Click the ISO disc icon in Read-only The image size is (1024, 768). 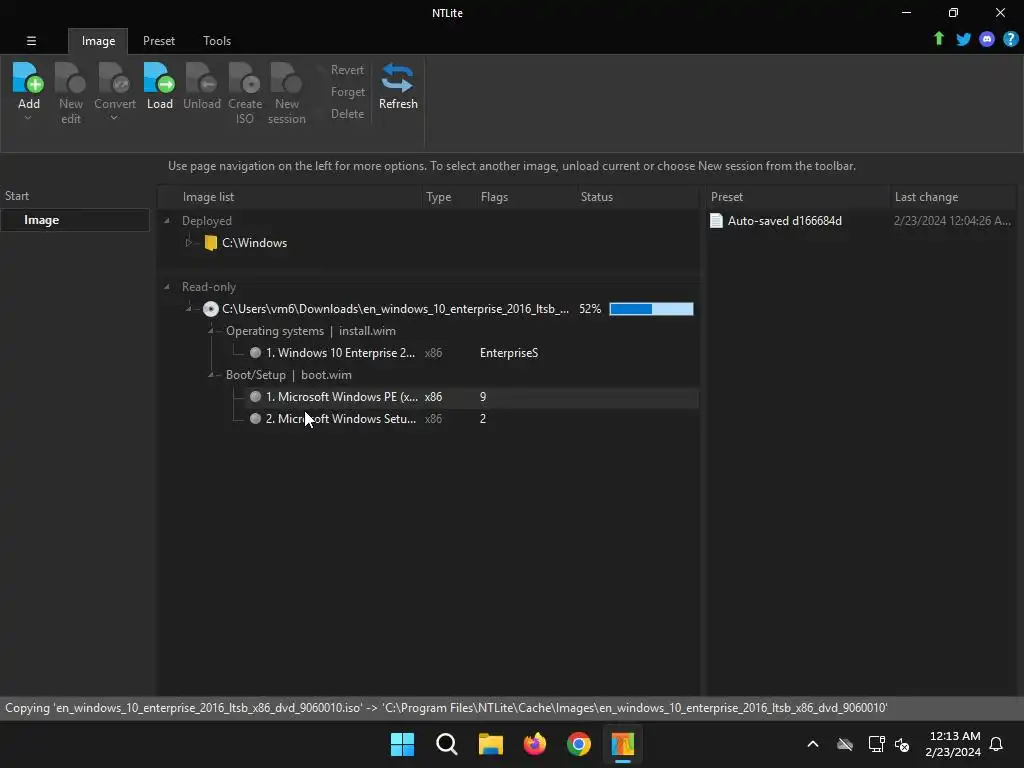click(210, 309)
